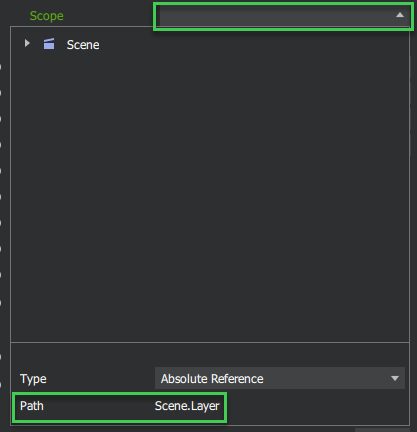Click the Path label
This screenshot has width=417, height=432.
coord(32,406)
